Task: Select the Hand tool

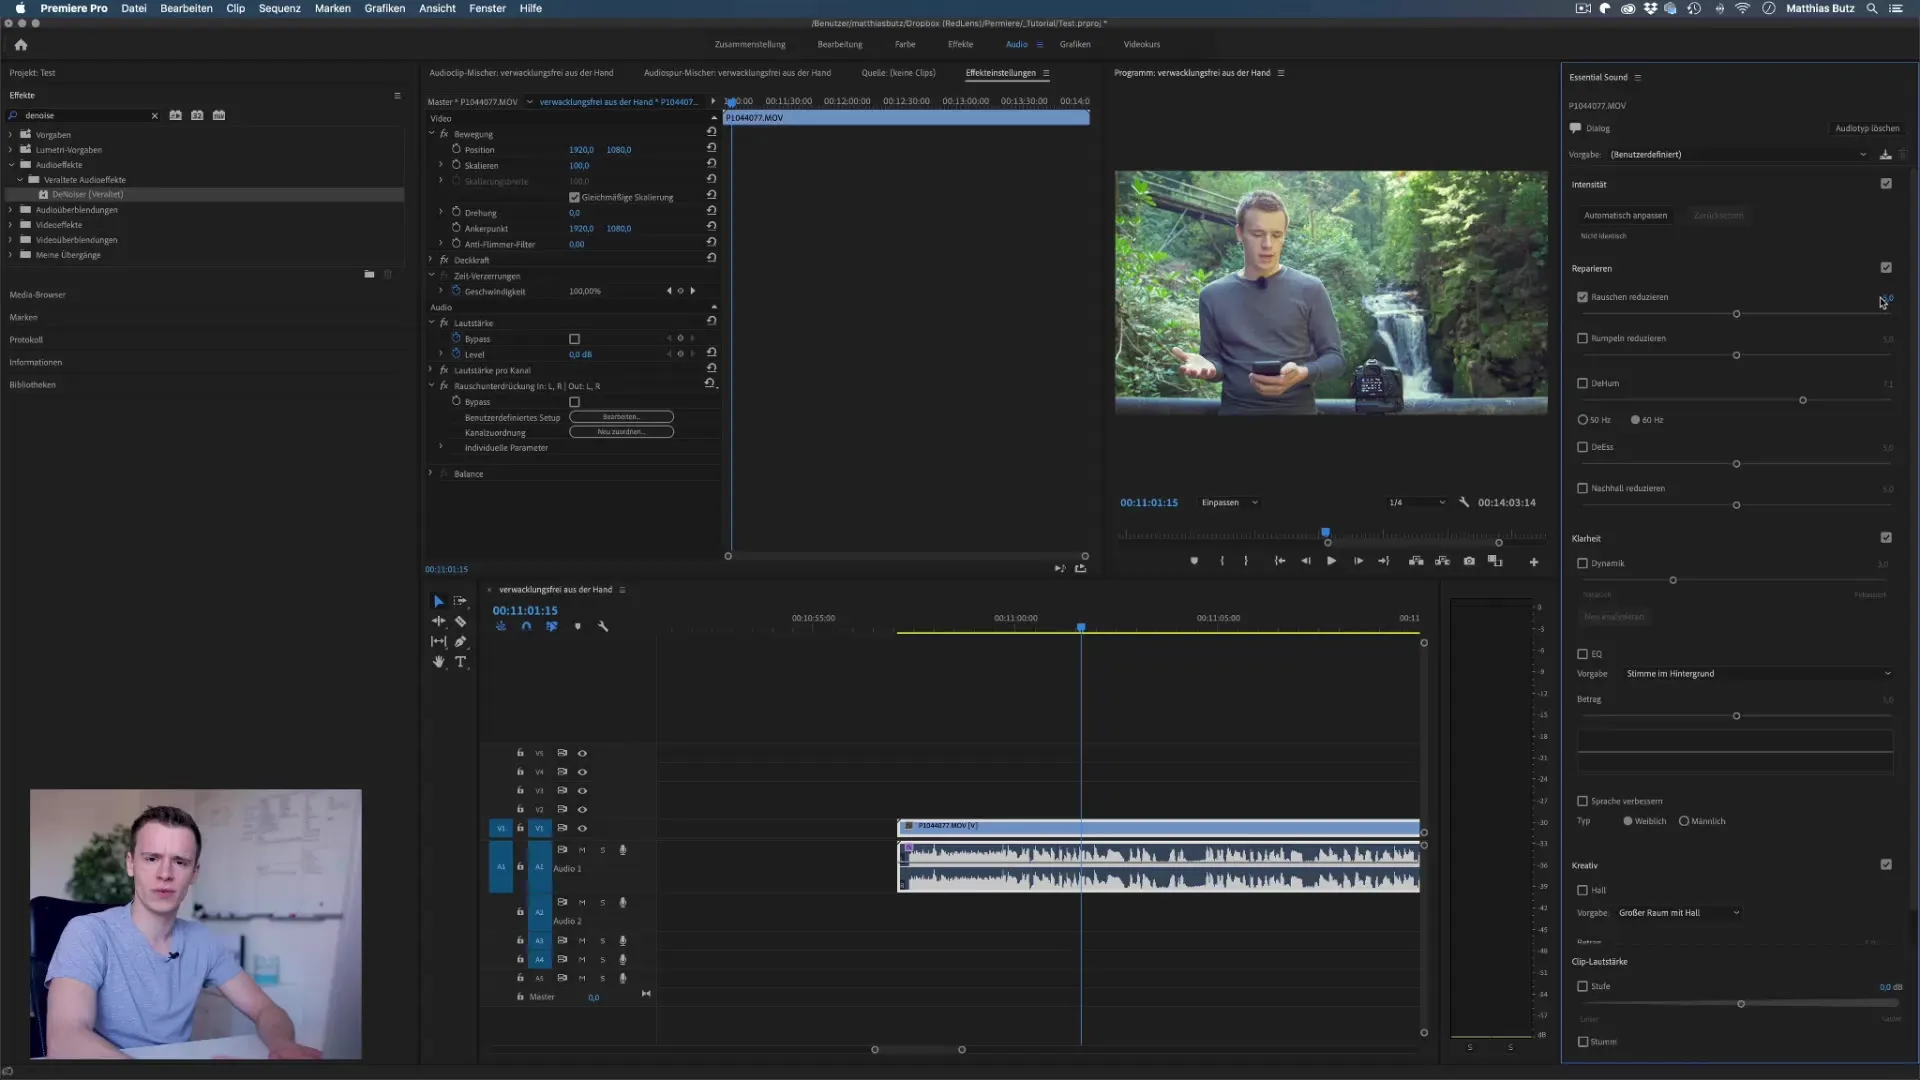Action: click(x=438, y=662)
